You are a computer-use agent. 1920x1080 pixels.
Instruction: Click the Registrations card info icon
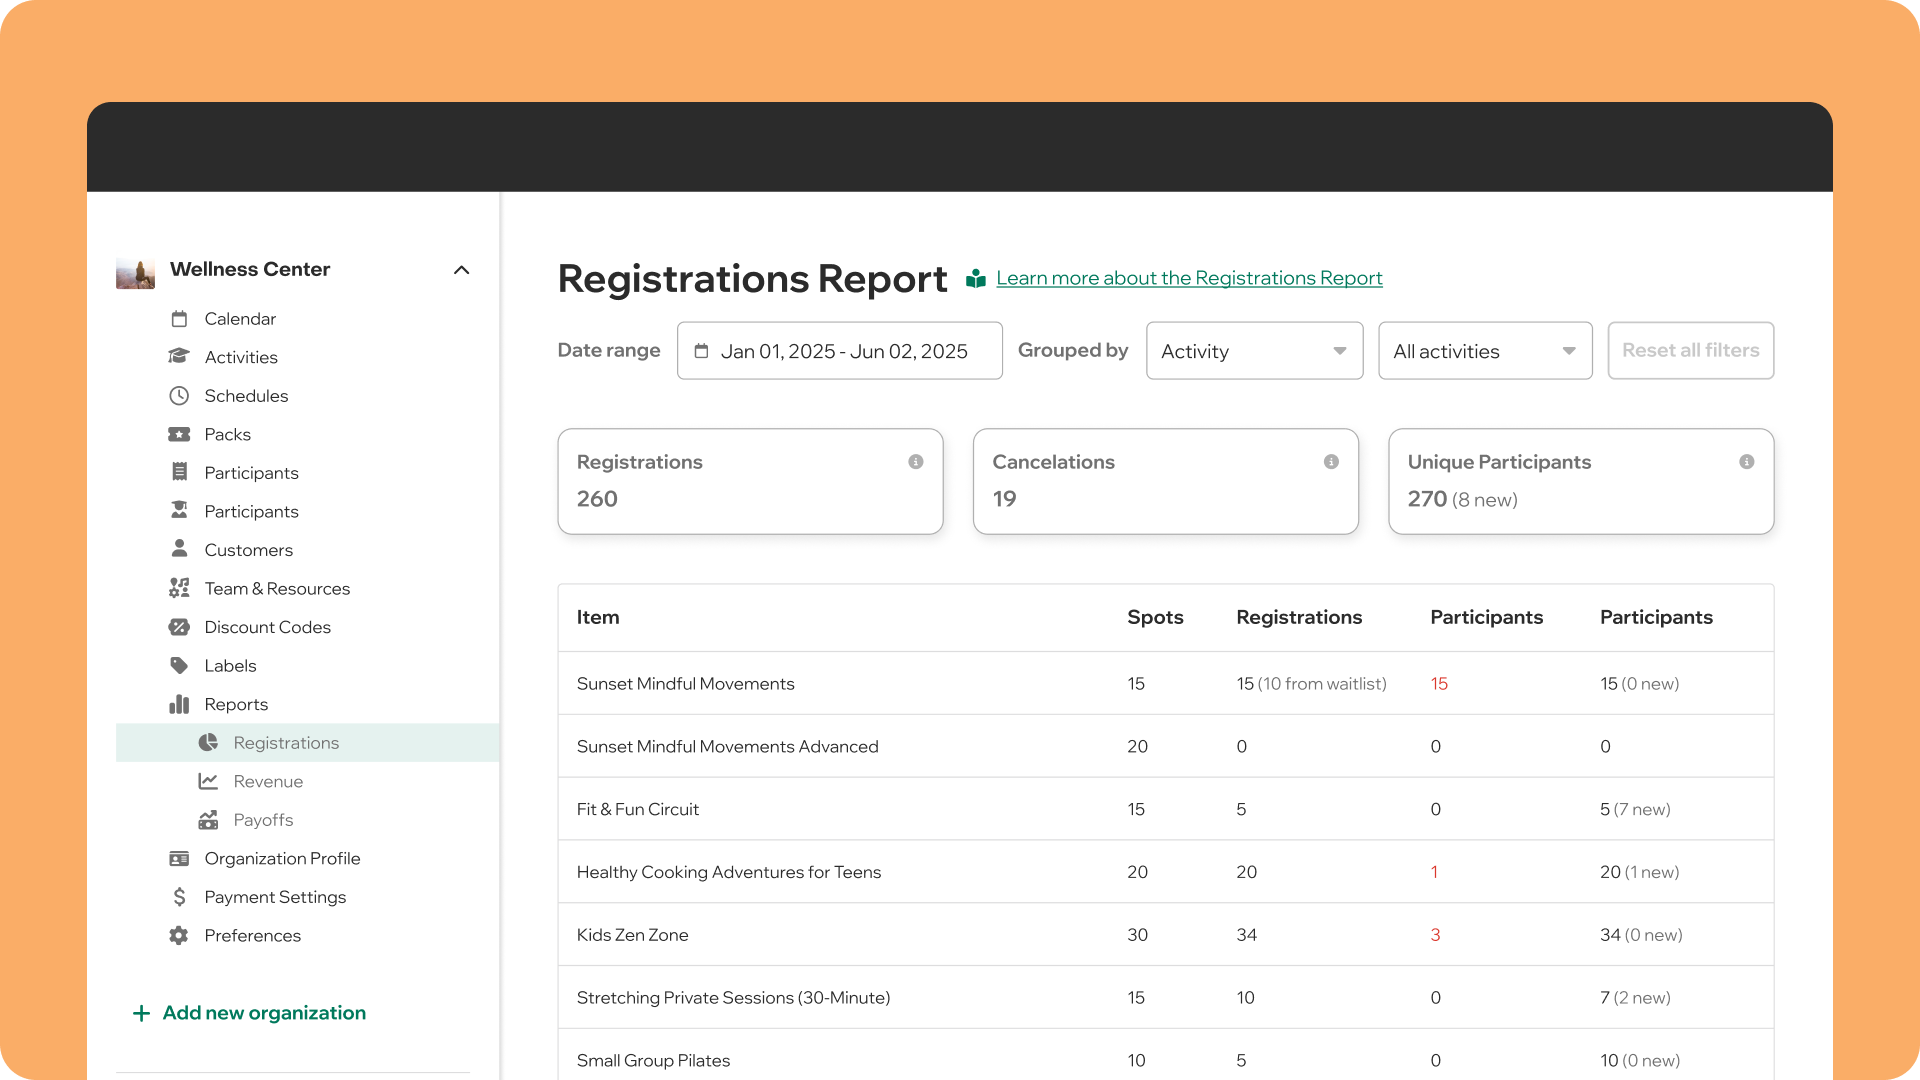pos(915,462)
